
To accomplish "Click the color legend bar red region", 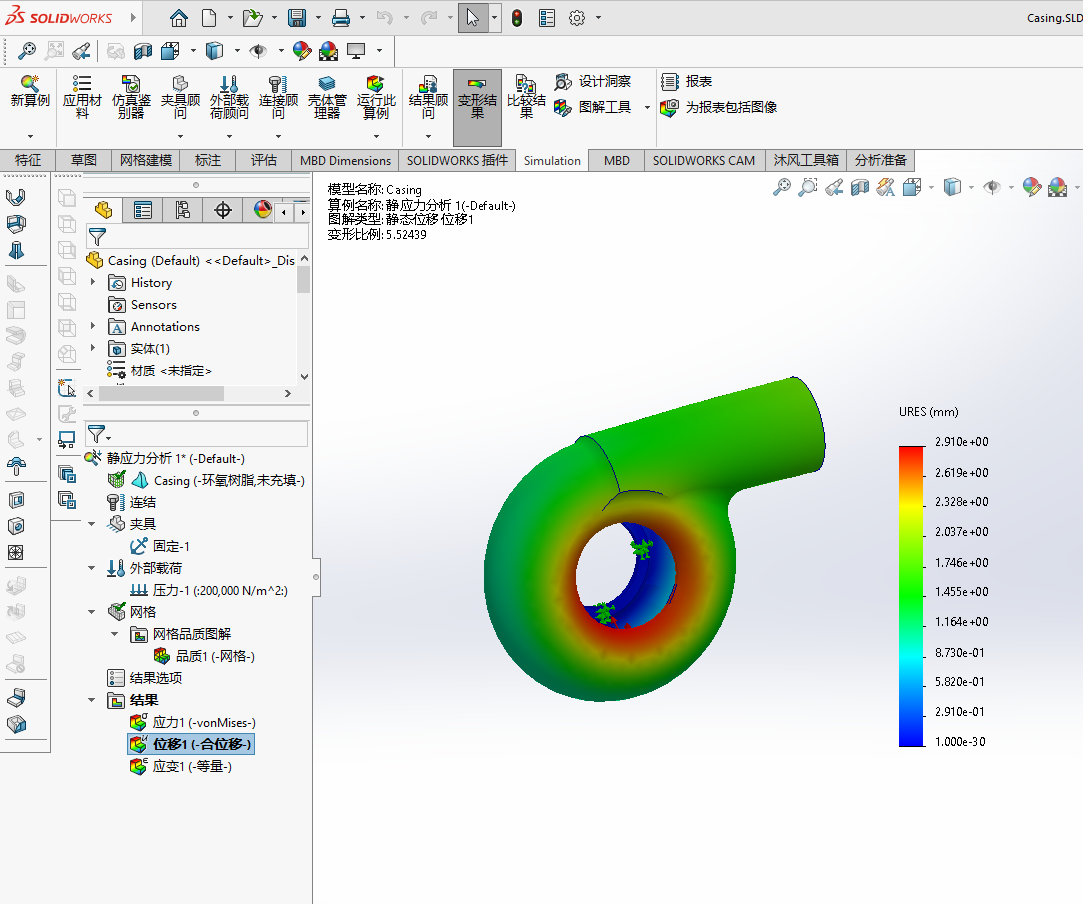I will pos(911,454).
